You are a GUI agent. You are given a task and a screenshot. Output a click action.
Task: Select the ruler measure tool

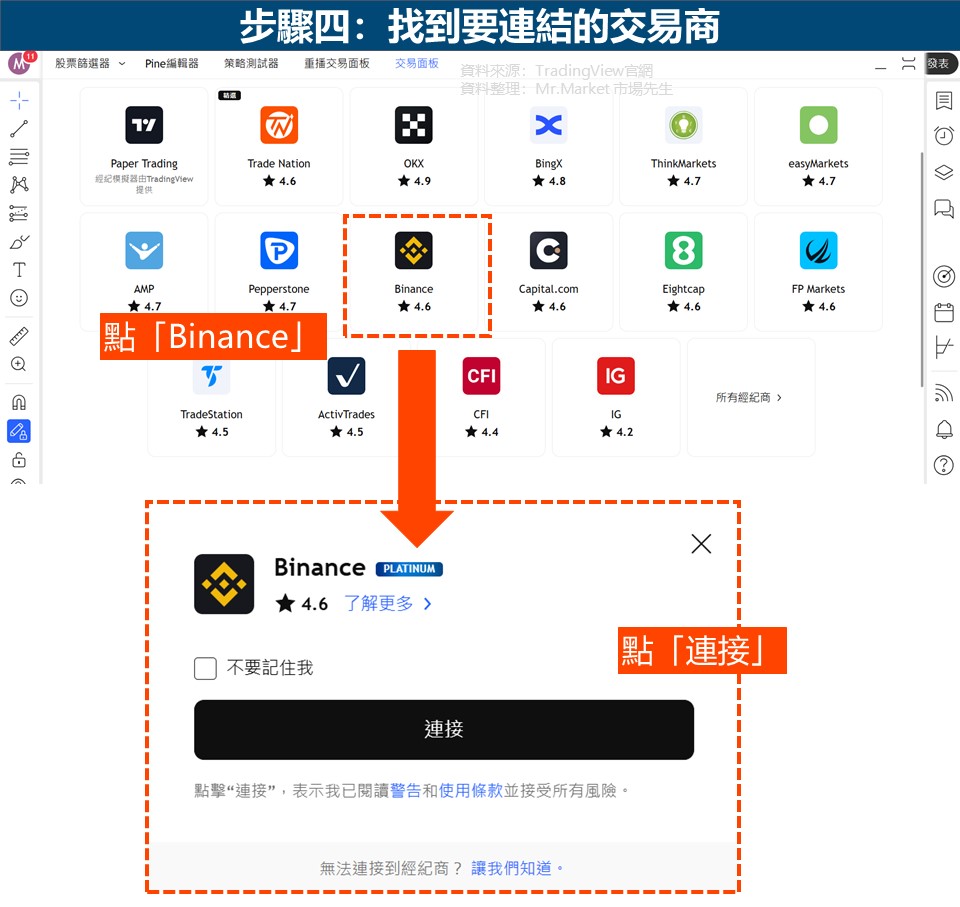(19, 336)
